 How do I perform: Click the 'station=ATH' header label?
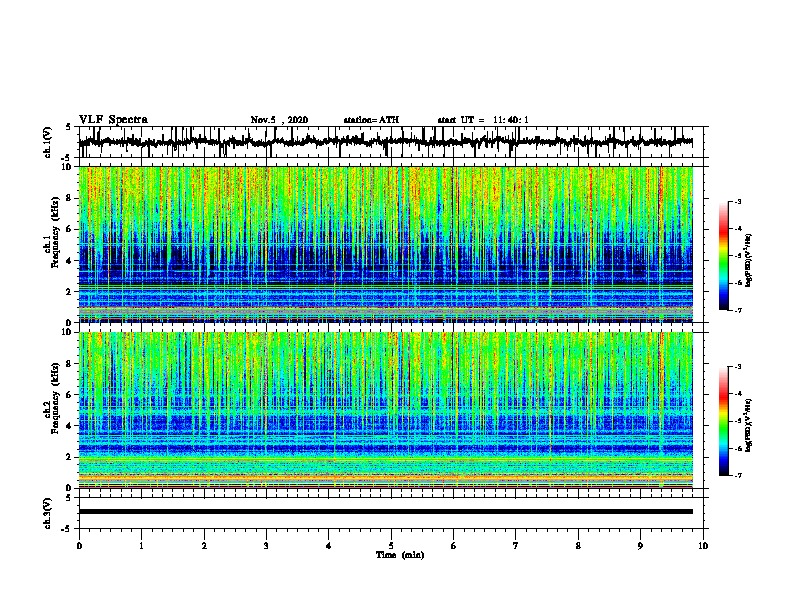coord(371,120)
